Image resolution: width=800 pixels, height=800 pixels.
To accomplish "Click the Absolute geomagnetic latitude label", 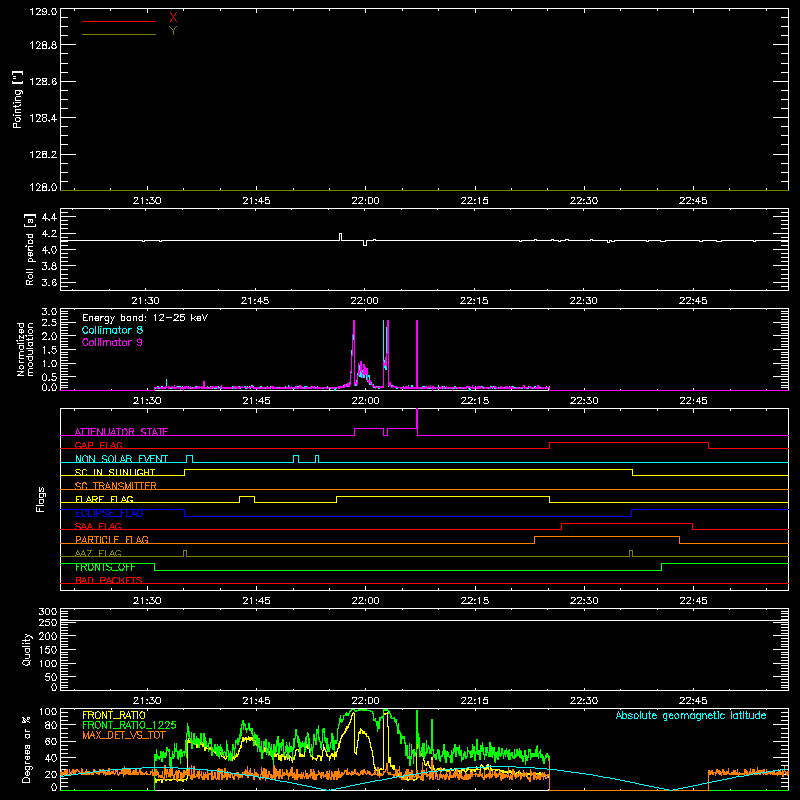I will (x=691, y=716).
